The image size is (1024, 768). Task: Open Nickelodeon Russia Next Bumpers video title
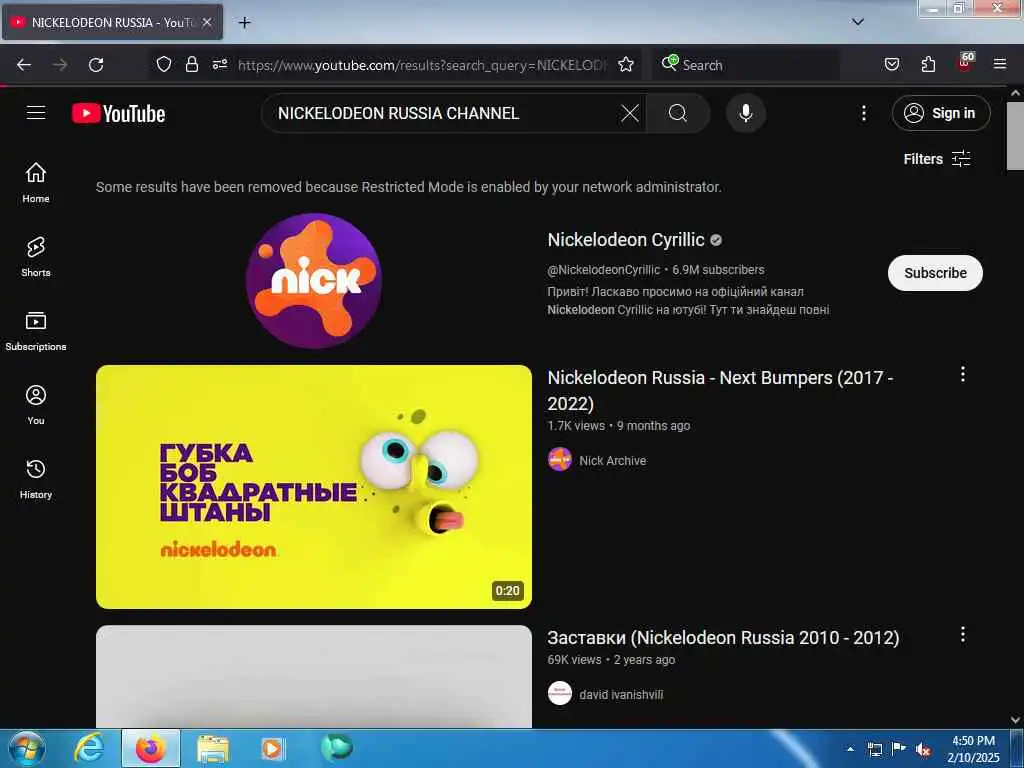(x=720, y=390)
